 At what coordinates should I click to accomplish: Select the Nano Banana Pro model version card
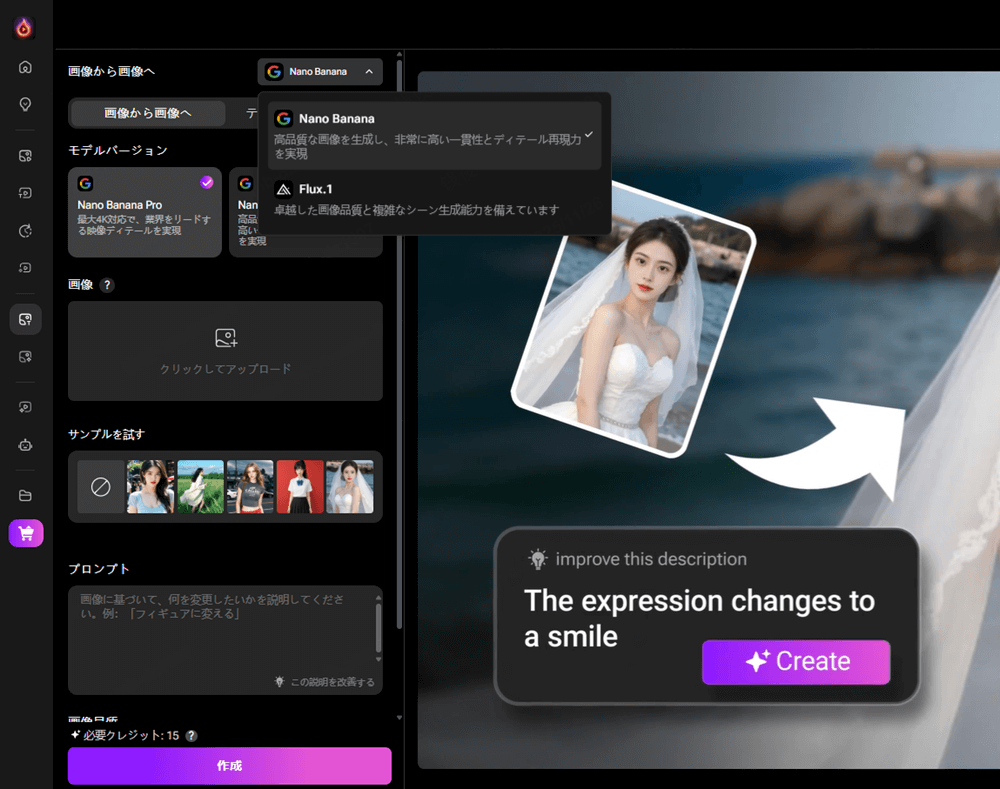(x=145, y=212)
